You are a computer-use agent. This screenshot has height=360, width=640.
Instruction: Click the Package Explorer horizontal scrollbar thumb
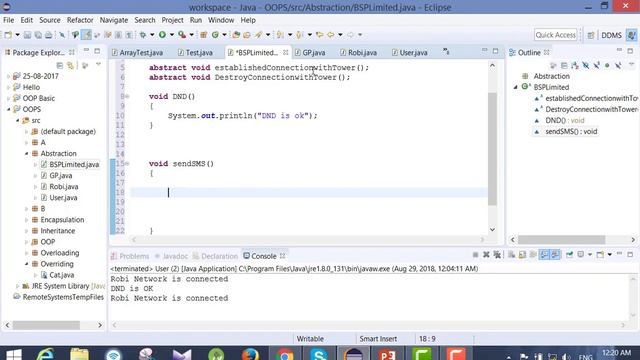46,325
